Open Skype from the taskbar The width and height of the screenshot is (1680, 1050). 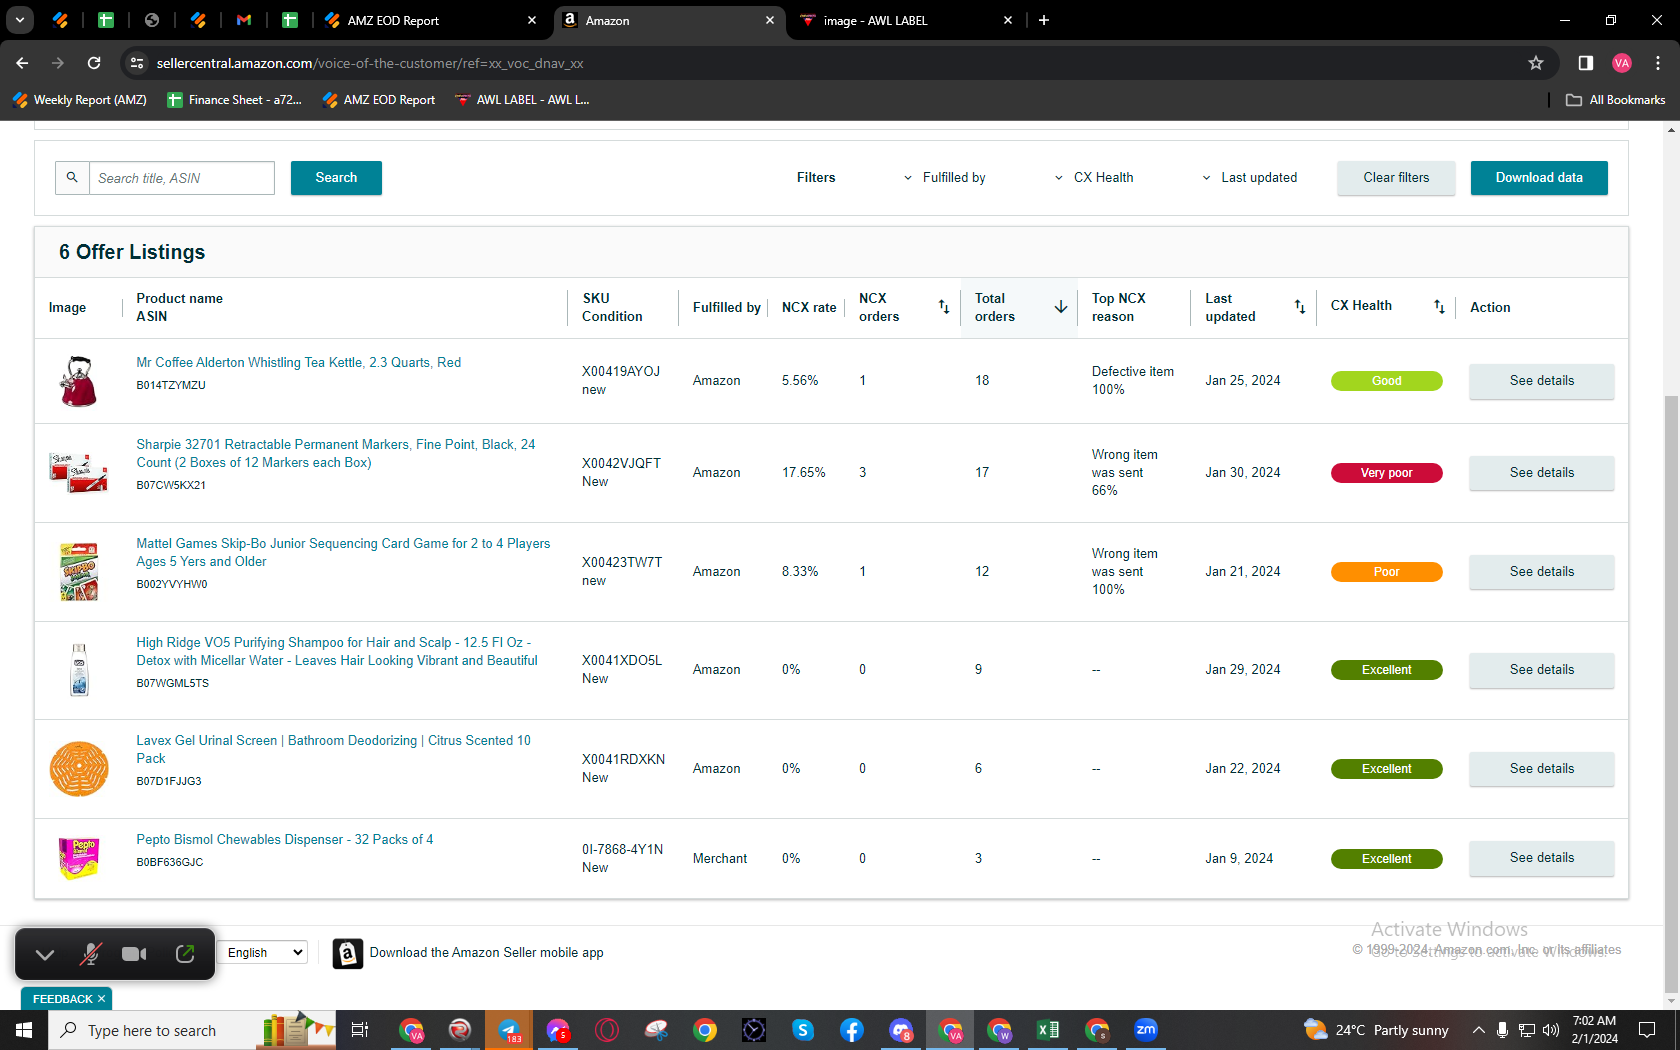point(803,1030)
